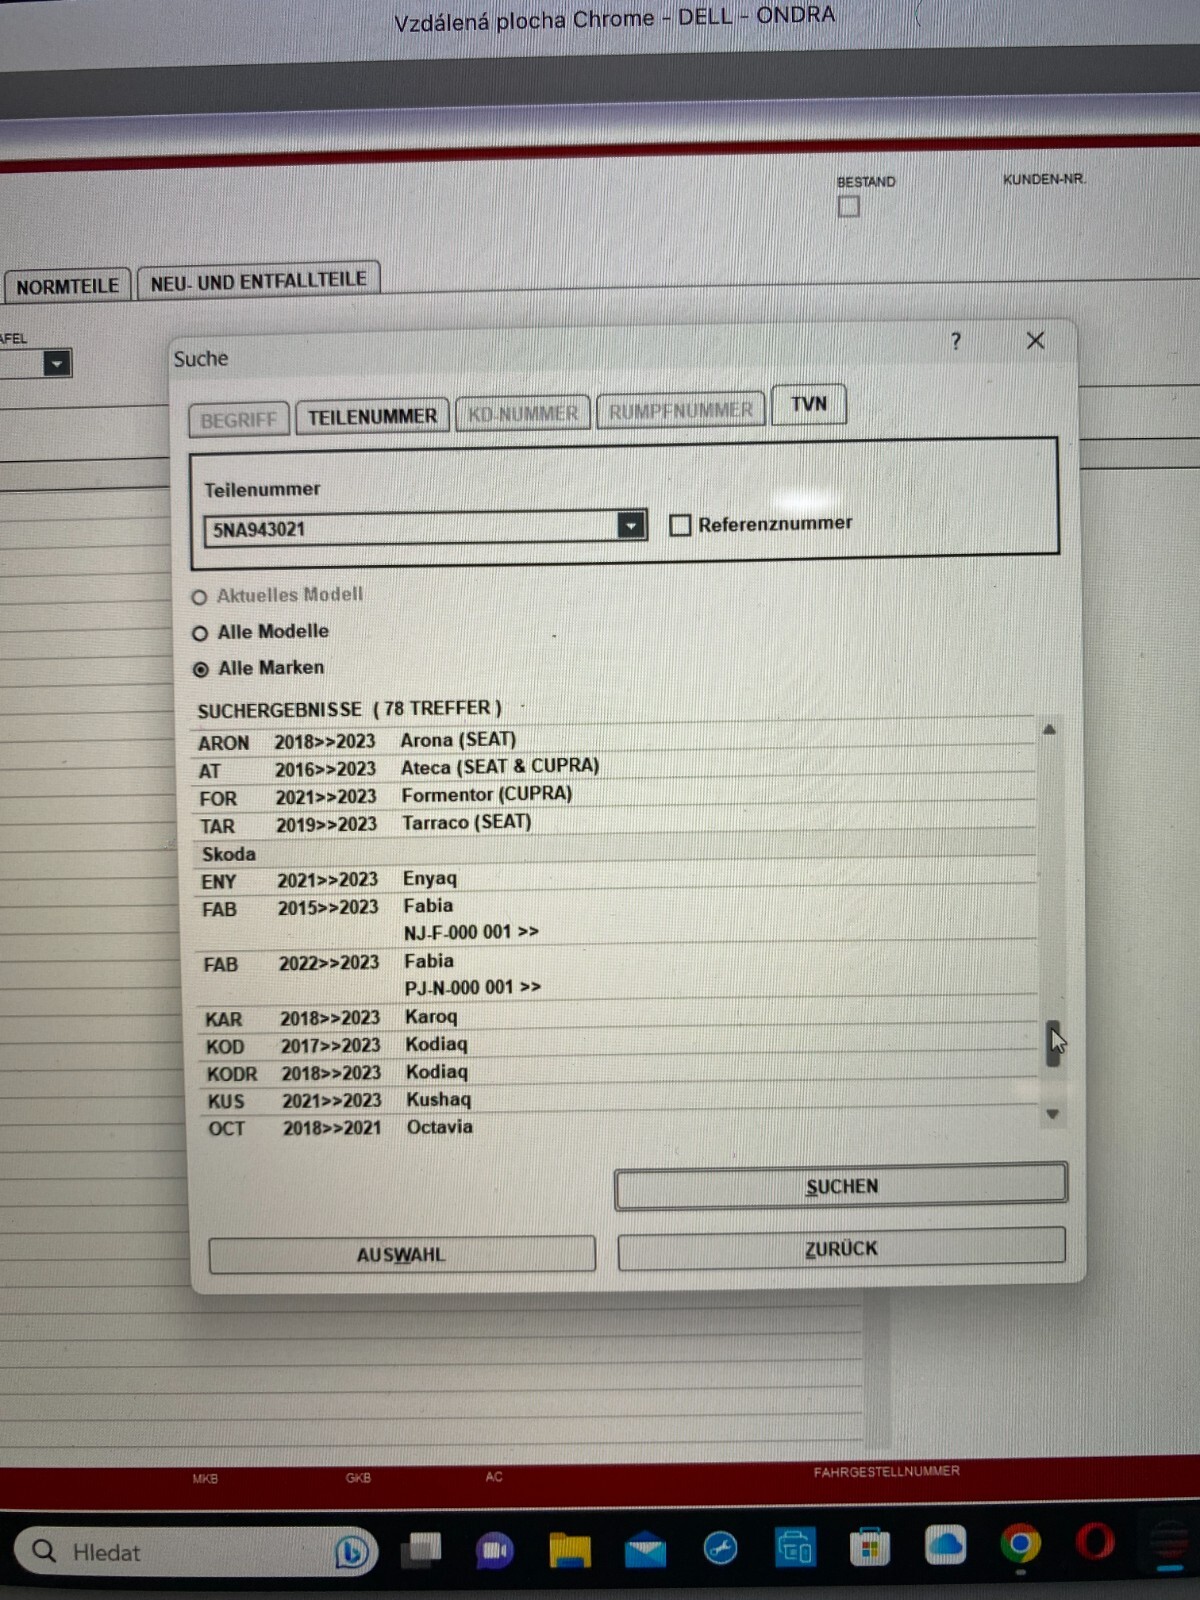Open the NEU- UND ENTFALLTEILE tab
1200x1600 pixels.
click(x=258, y=281)
